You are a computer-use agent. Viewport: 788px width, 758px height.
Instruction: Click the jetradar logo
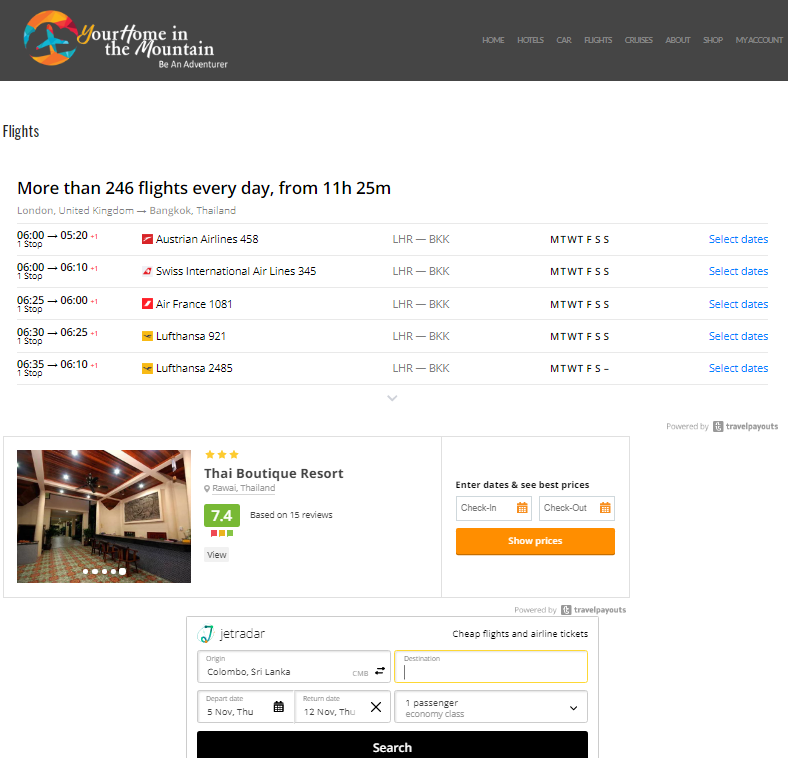pos(231,633)
